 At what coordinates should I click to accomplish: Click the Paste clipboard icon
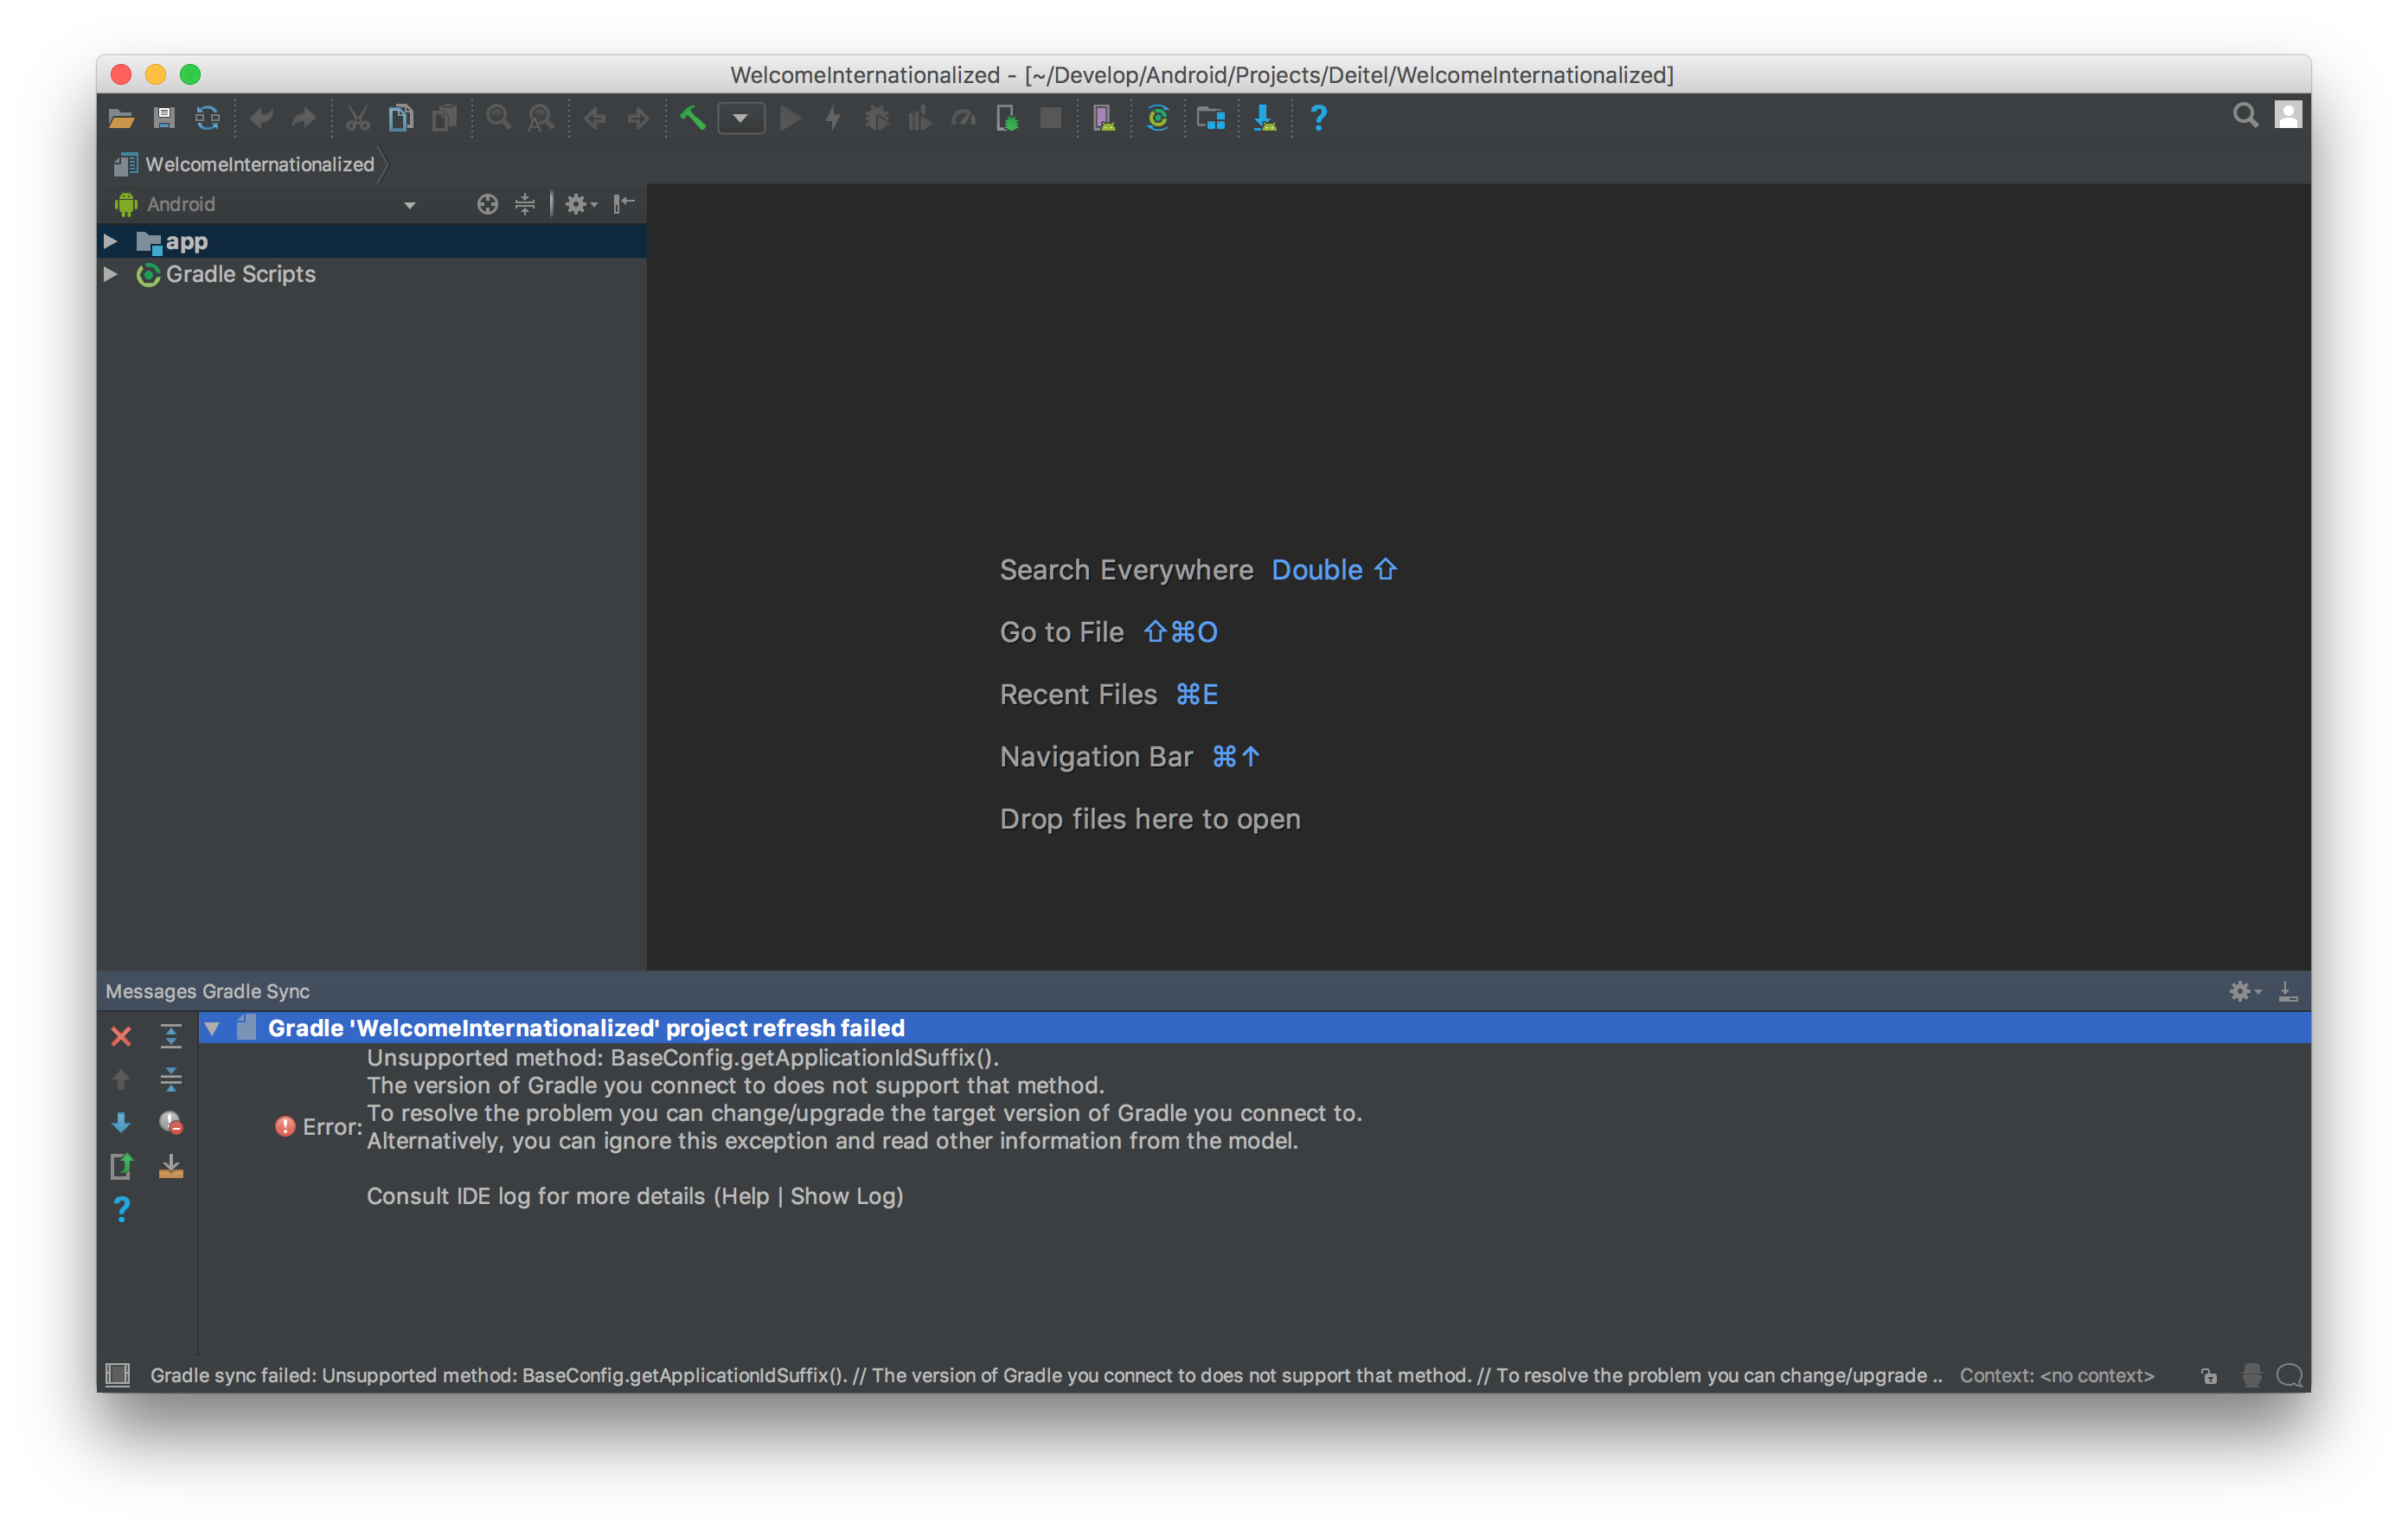[x=444, y=119]
